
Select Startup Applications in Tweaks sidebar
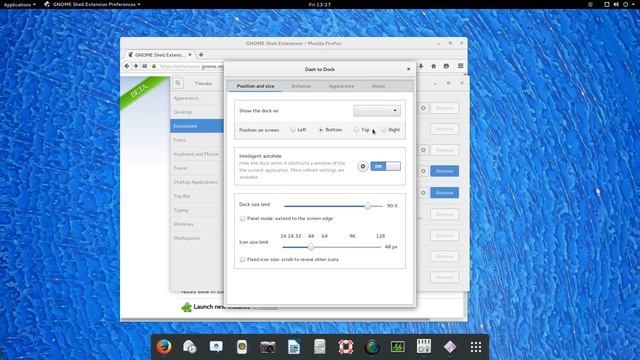197,182
